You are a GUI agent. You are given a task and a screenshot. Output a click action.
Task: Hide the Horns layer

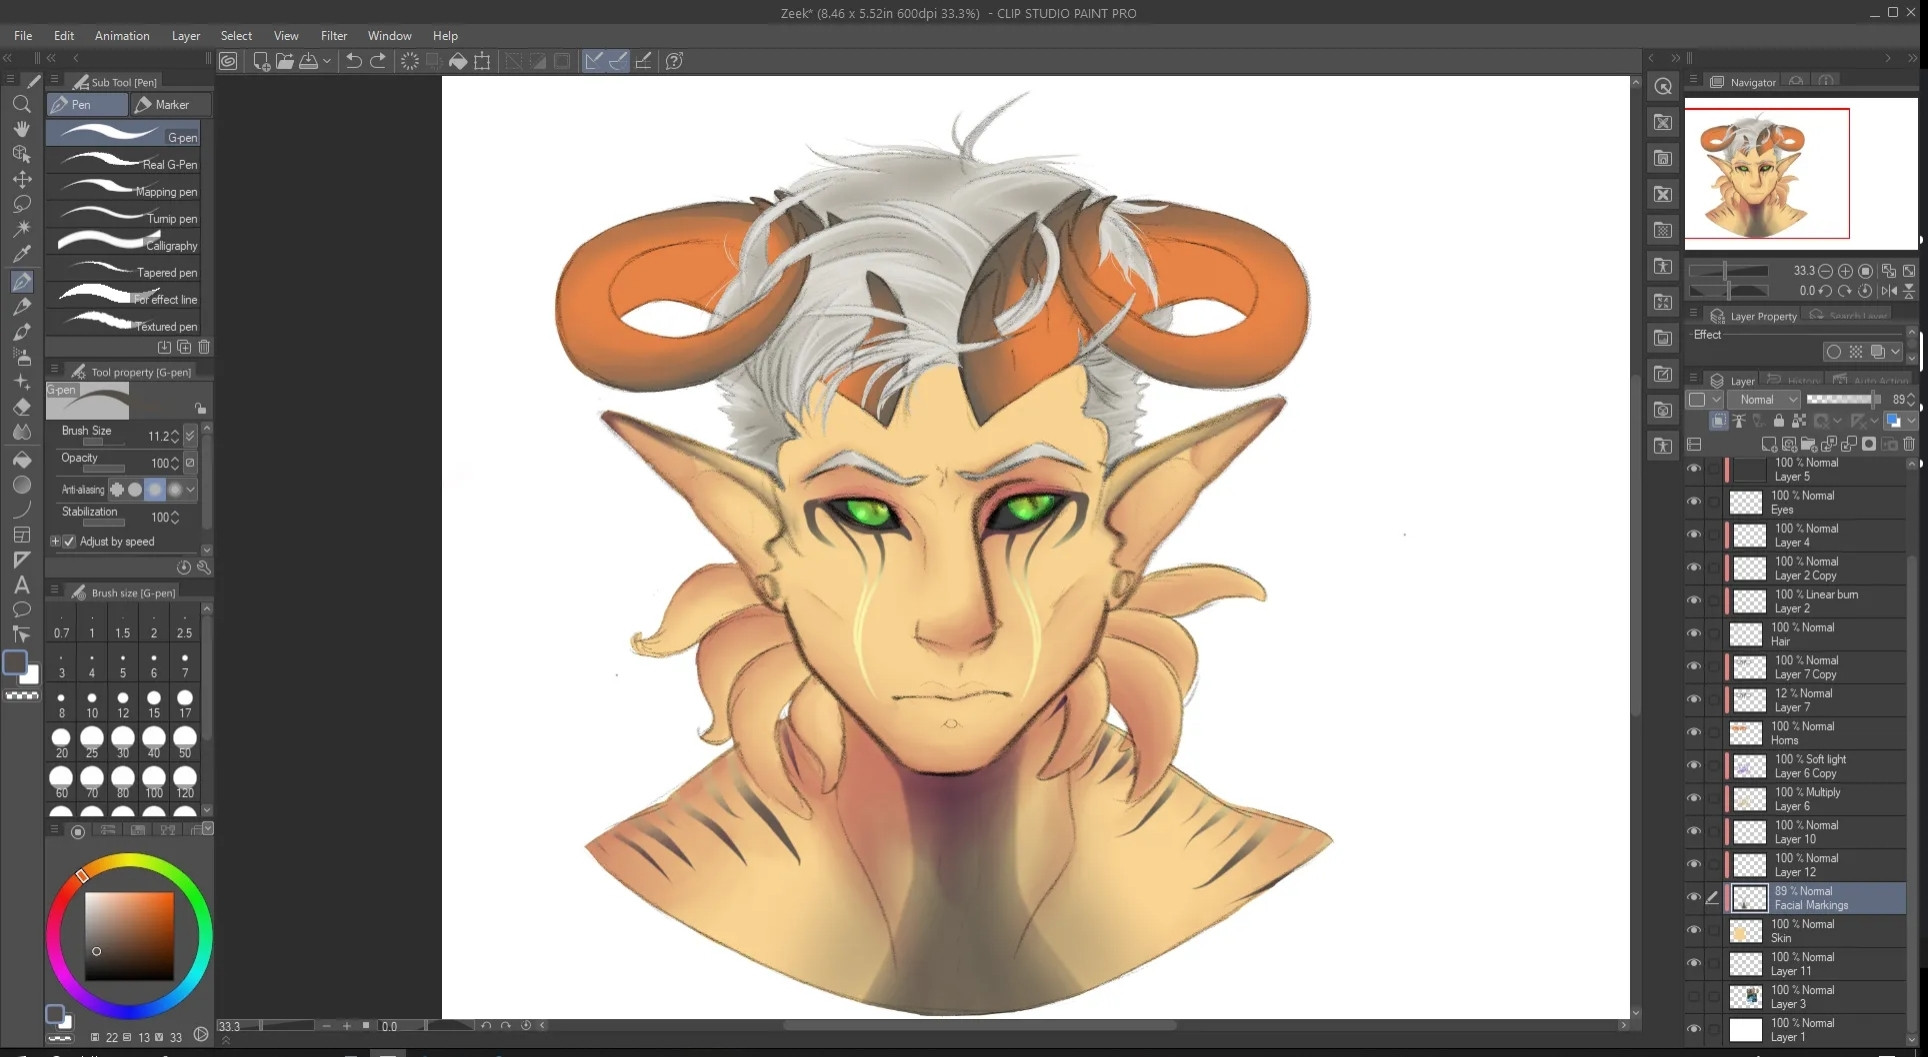[x=1694, y=732]
